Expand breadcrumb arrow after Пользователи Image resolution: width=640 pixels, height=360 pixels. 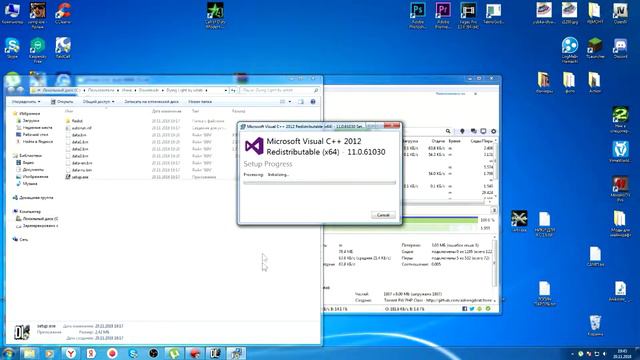tap(118, 90)
